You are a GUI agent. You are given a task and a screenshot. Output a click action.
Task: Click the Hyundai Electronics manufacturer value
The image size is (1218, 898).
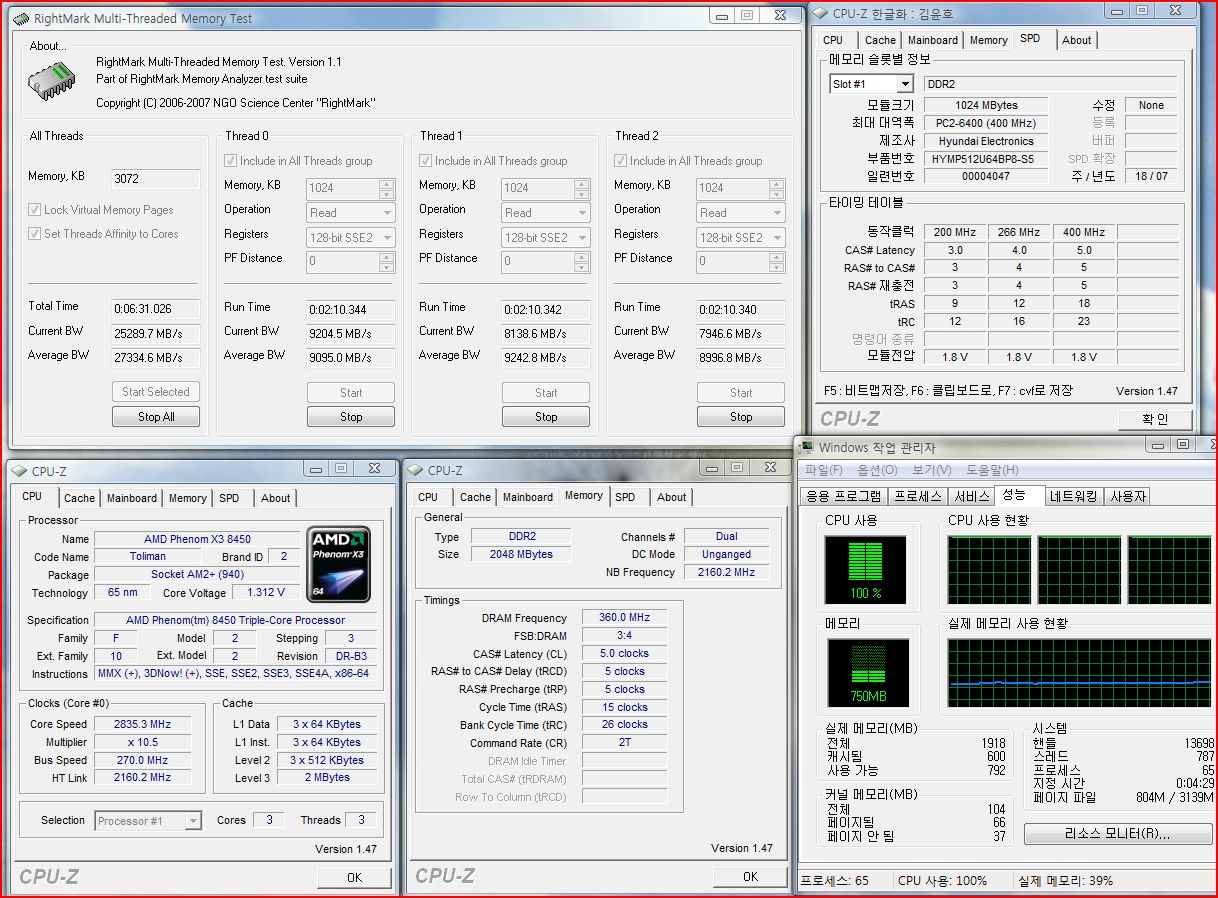pyautogui.click(x=986, y=141)
